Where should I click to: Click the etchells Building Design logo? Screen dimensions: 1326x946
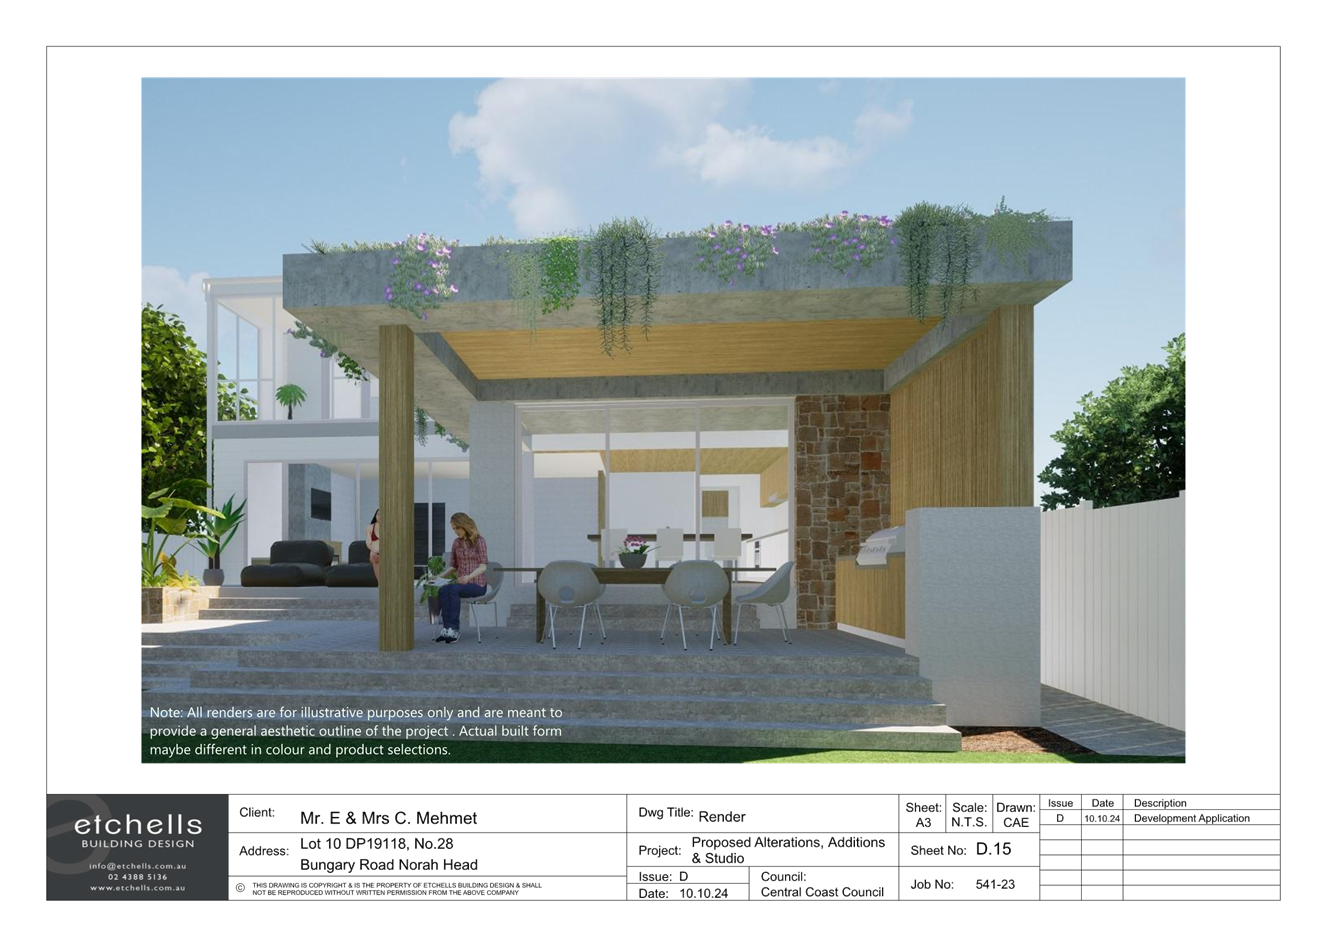[x=138, y=828]
